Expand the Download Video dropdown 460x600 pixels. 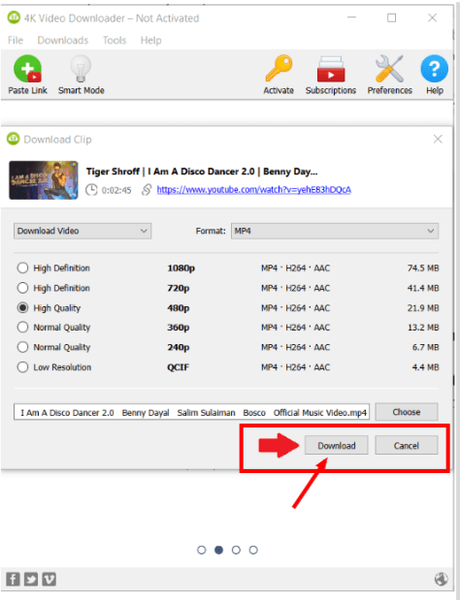tap(83, 231)
